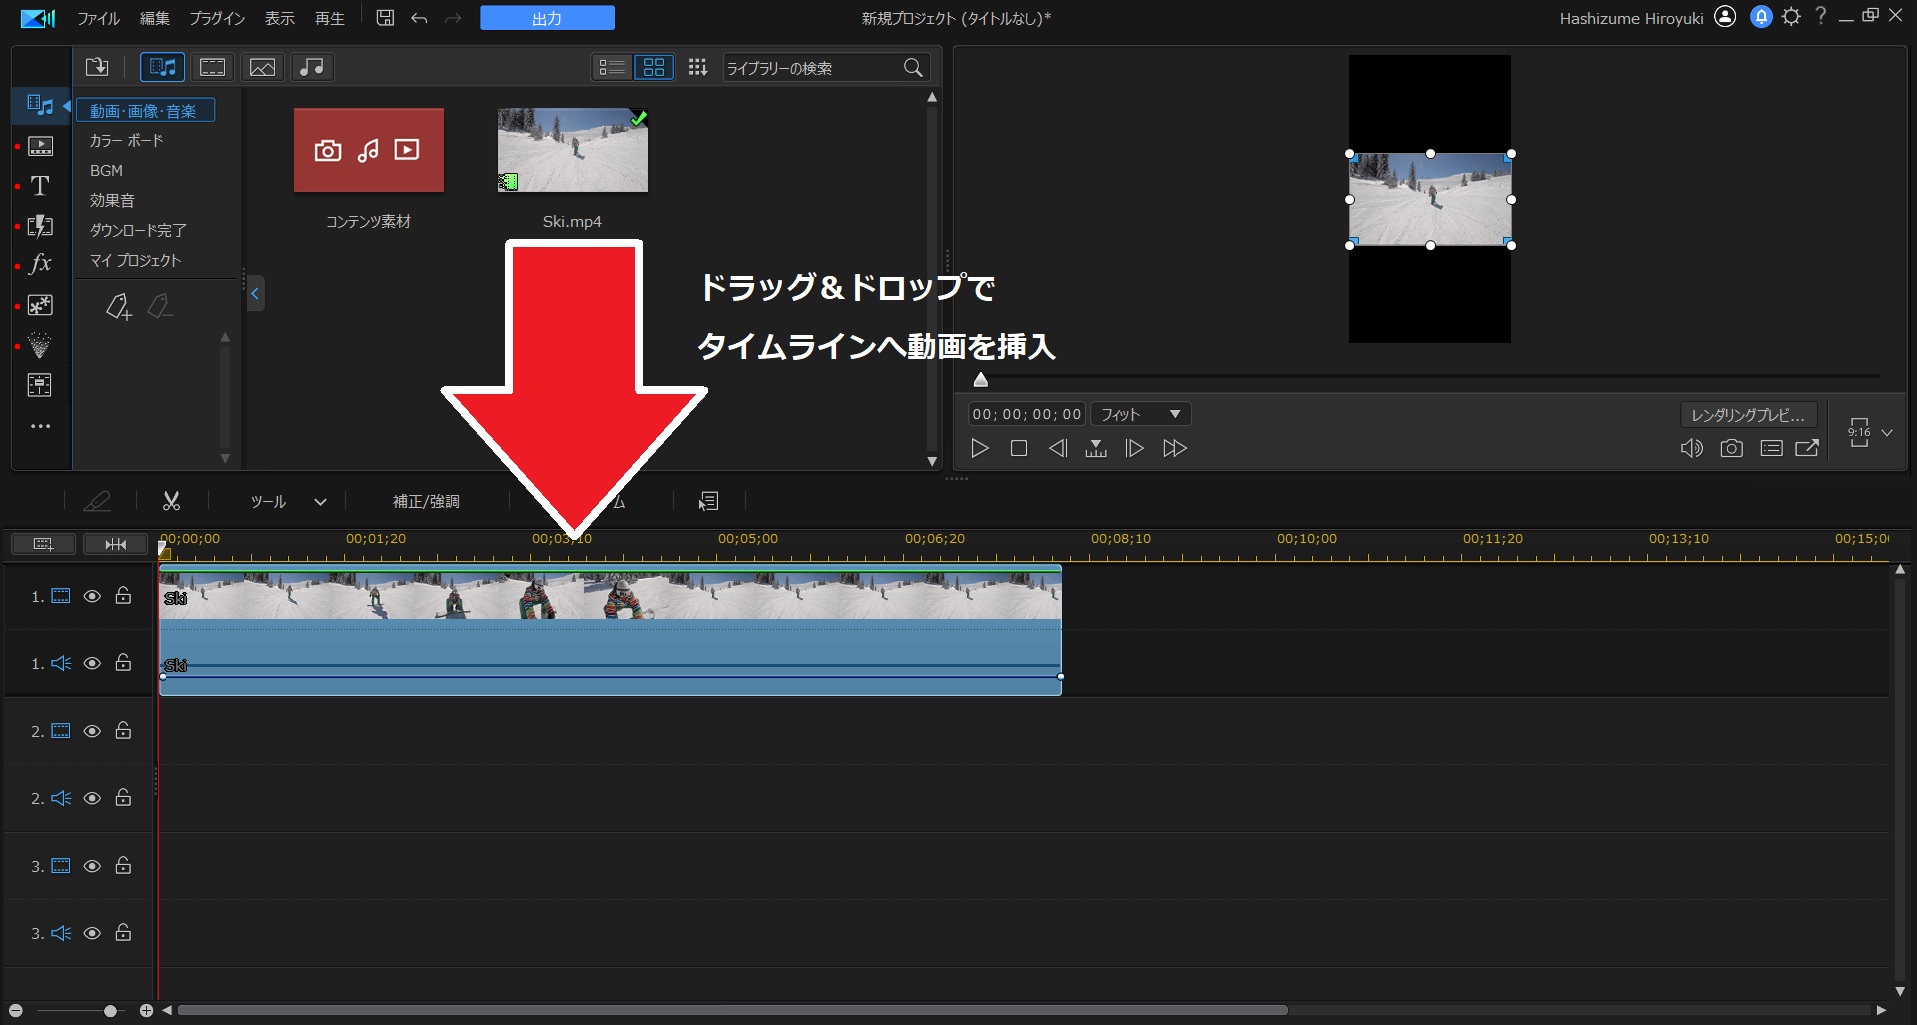Select BGM category

coord(106,170)
